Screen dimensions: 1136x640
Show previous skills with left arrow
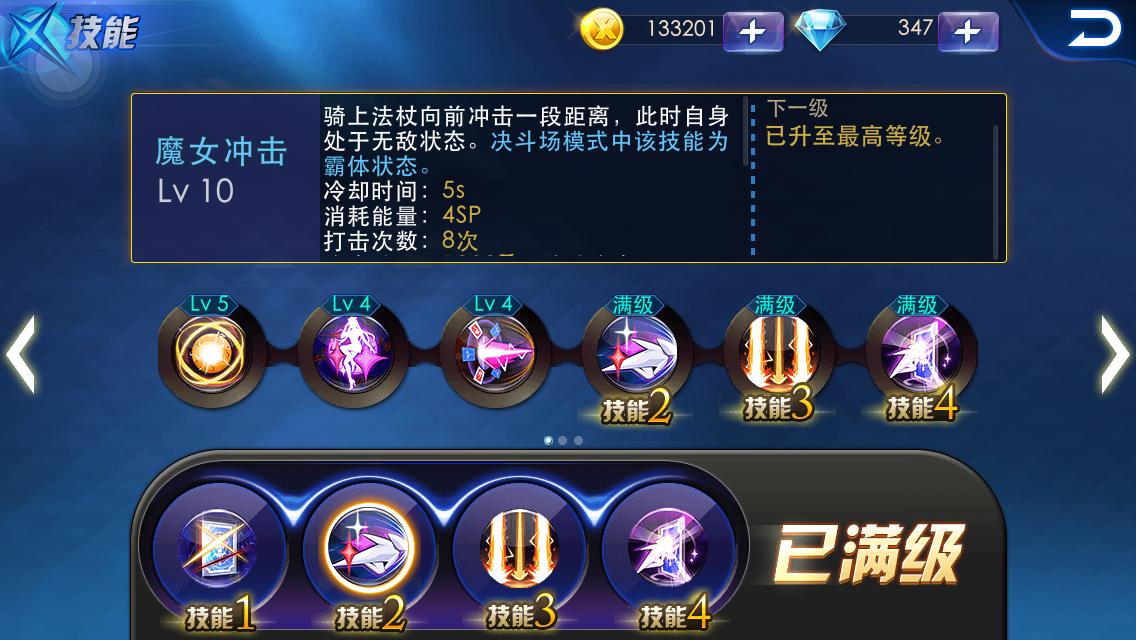pyautogui.click(x=21, y=354)
